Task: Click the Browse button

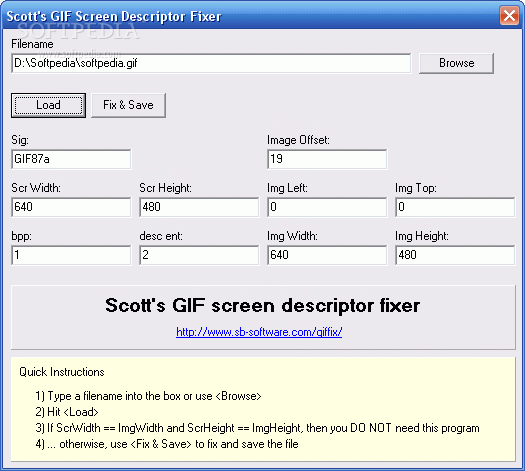Action: pos(456,63)
